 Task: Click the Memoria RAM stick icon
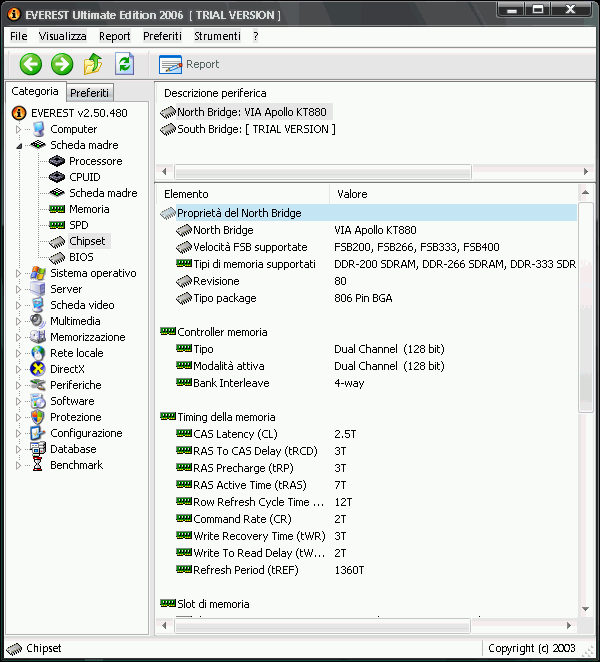[x=57, y=209]
